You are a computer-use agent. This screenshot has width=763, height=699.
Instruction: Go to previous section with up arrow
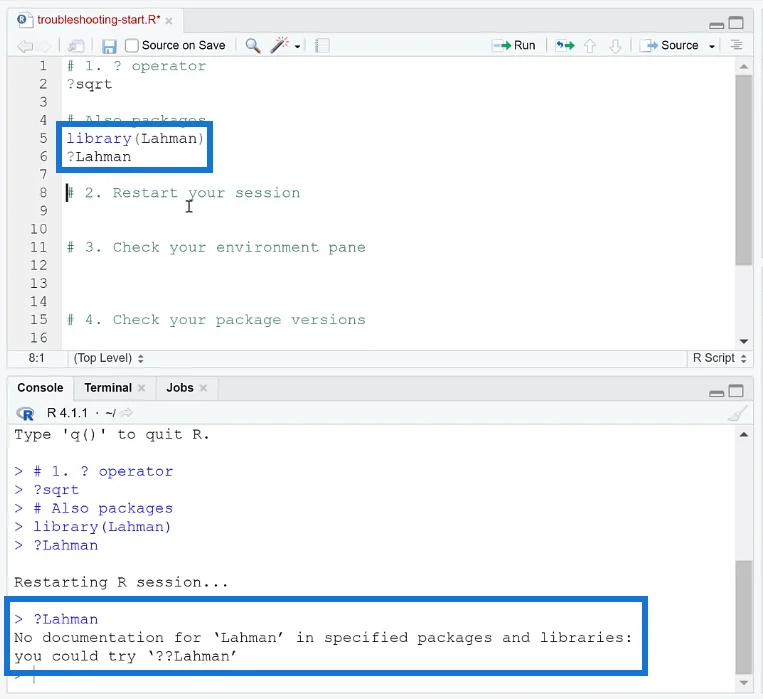point(590,46)
